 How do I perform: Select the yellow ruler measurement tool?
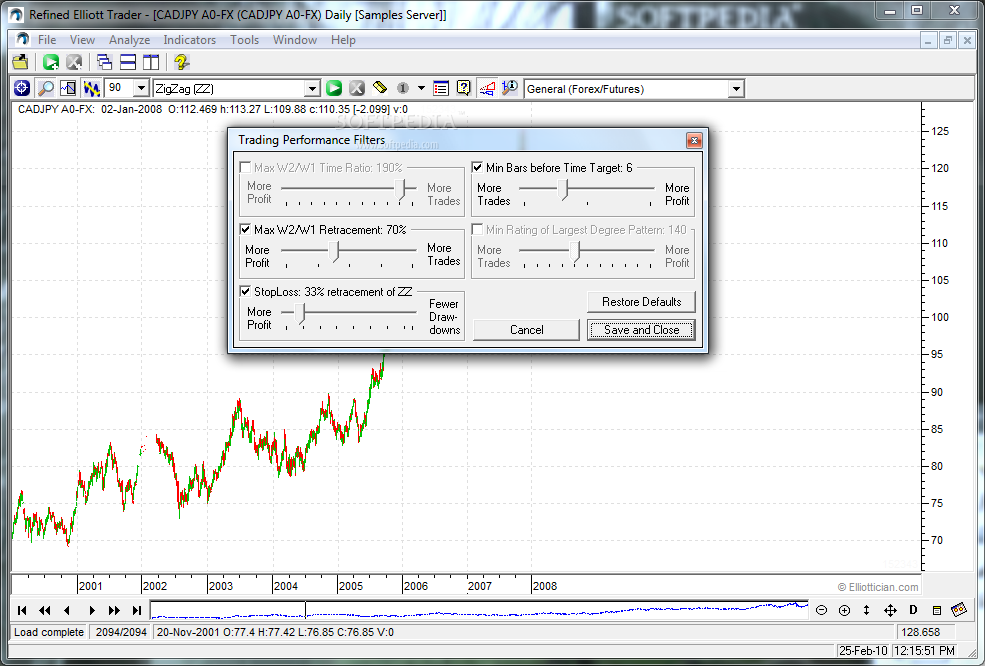[x=379, y=87]
